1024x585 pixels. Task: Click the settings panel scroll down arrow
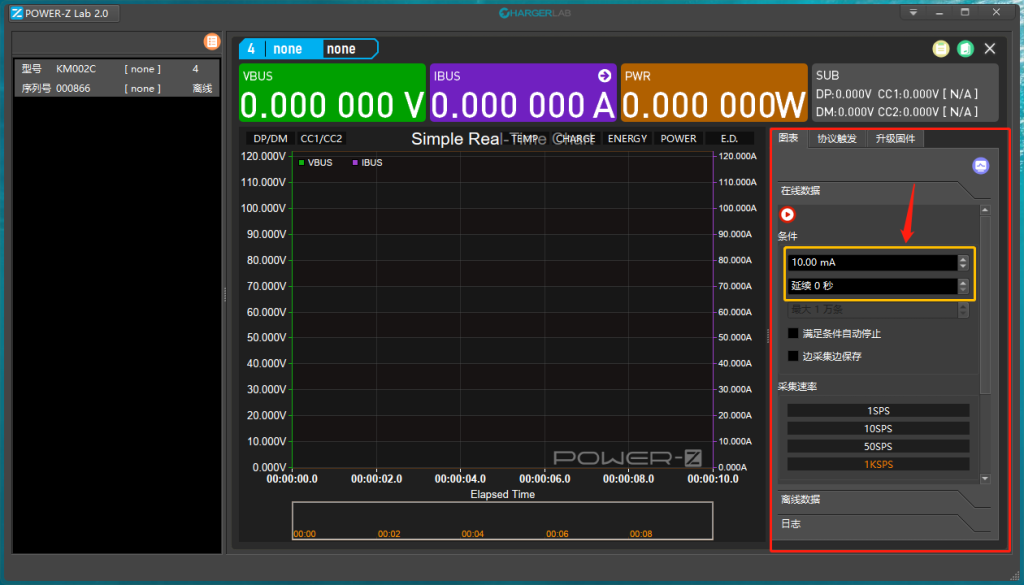[x=985, y=479]
